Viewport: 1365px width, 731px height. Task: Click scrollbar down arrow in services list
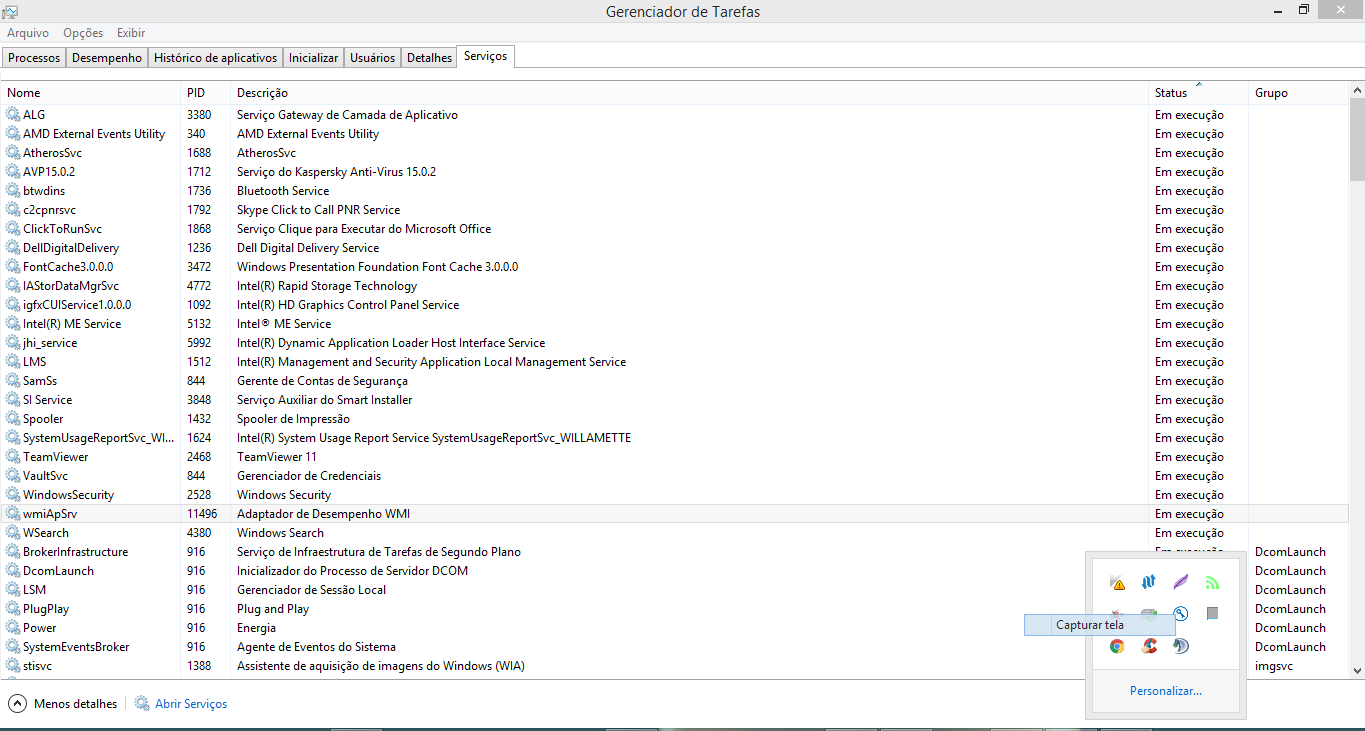click(x=1357, y=671)
